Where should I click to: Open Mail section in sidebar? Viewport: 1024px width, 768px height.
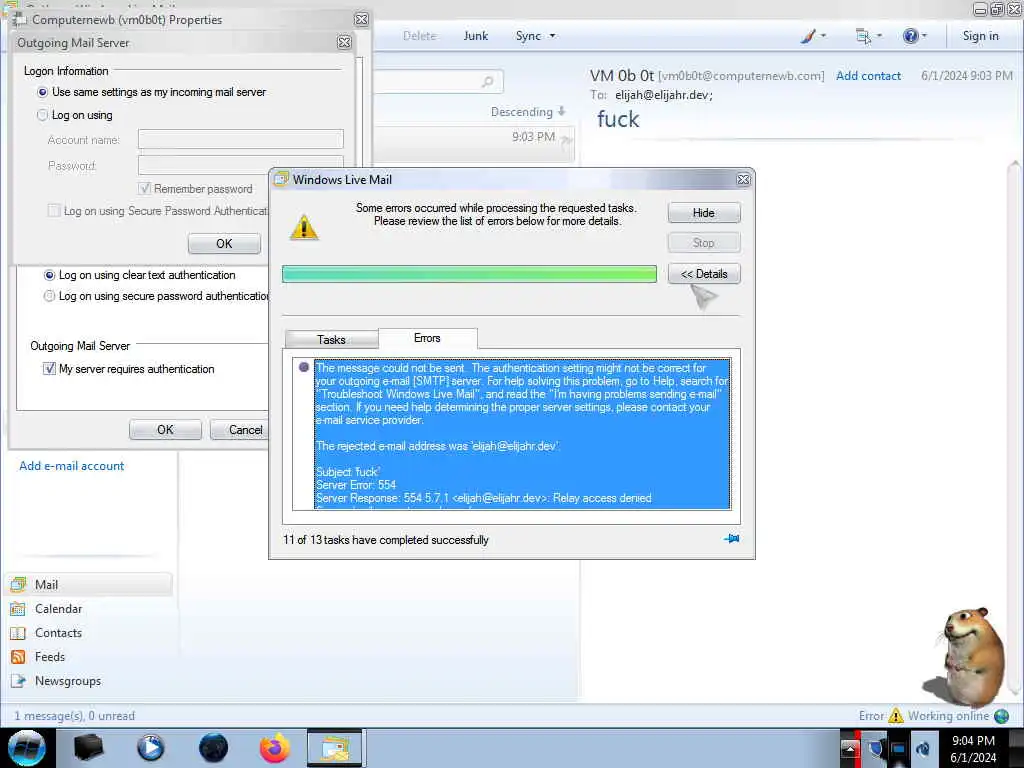pyautogui.click(x=89, y=584)
